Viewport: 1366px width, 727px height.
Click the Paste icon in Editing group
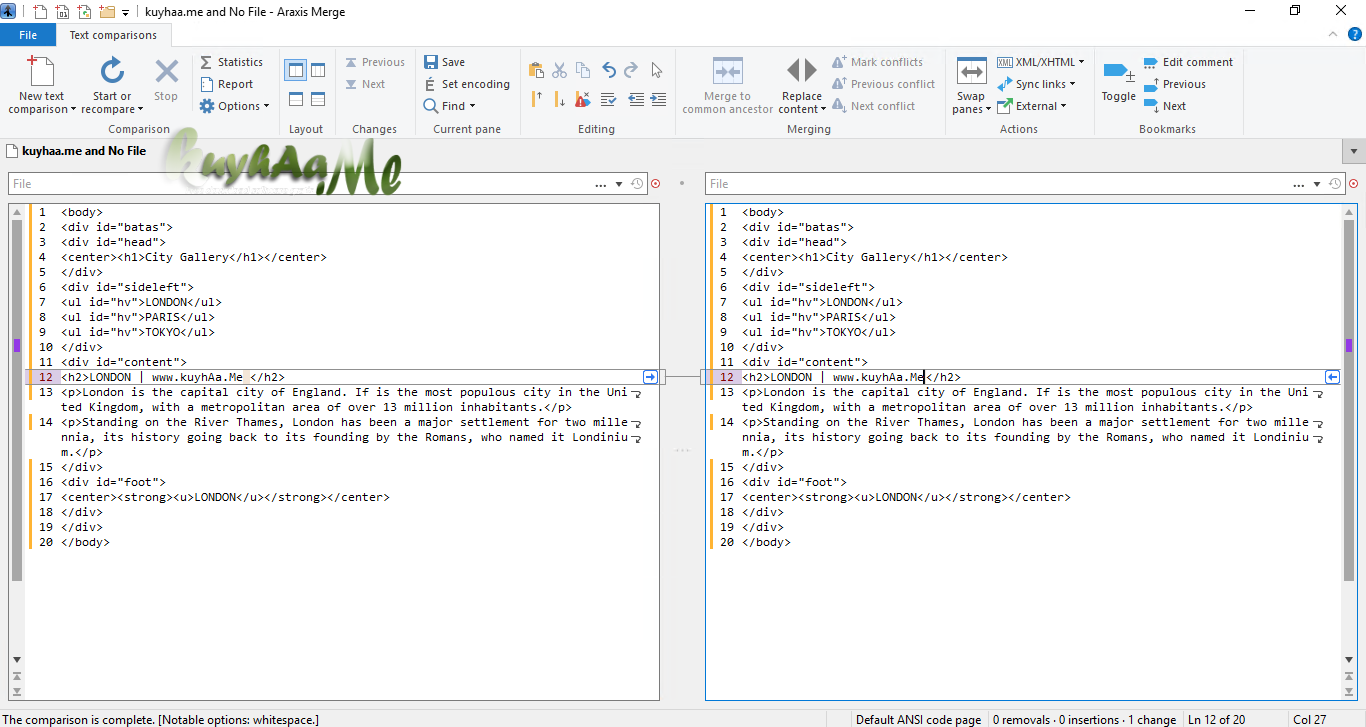pos(536,70)
